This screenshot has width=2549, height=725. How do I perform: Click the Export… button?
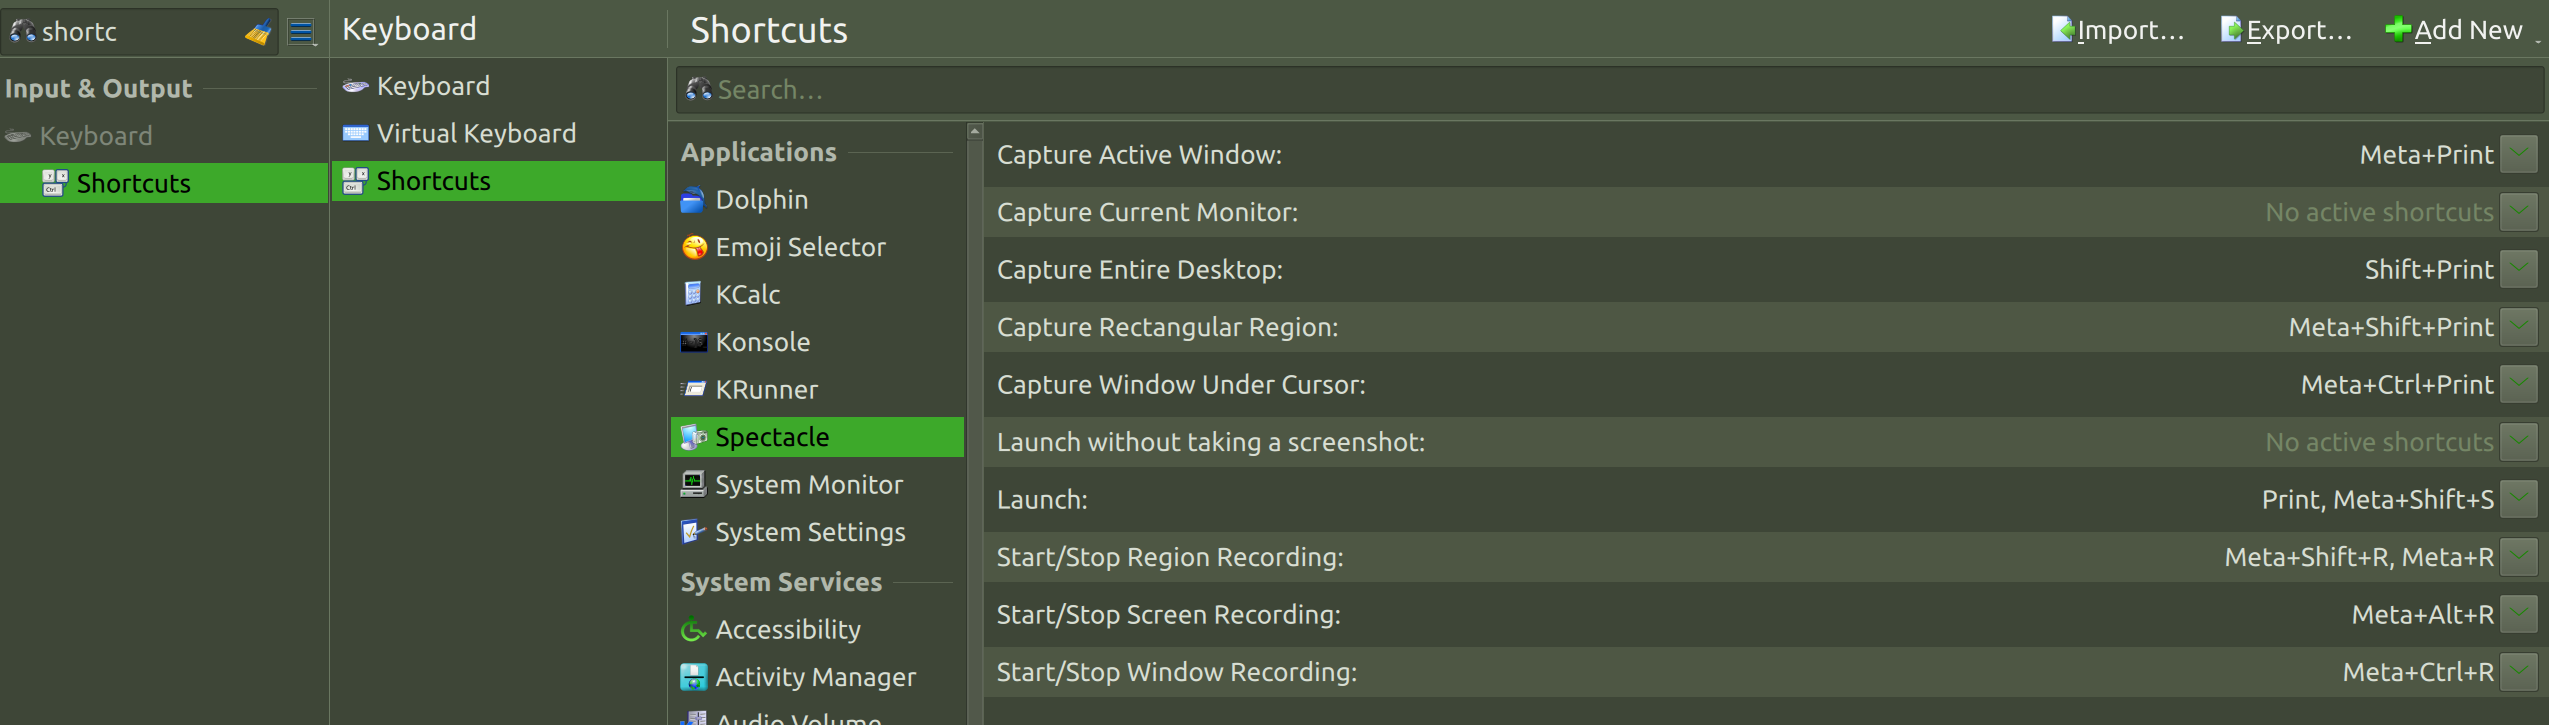pos(2286,30)
